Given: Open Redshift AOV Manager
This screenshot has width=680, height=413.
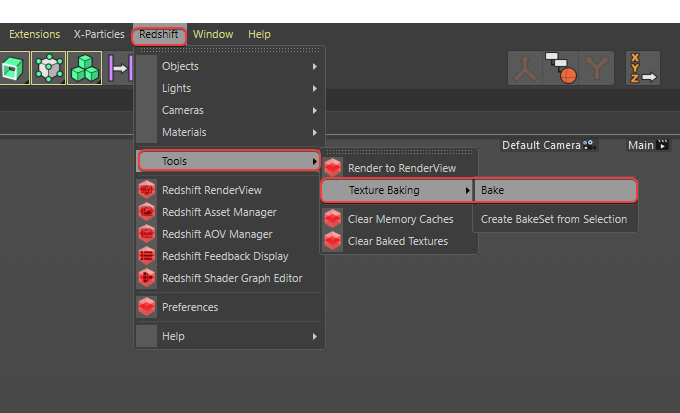Looking at the screenshot, I should pyautogui.click(x=230, y=234).
